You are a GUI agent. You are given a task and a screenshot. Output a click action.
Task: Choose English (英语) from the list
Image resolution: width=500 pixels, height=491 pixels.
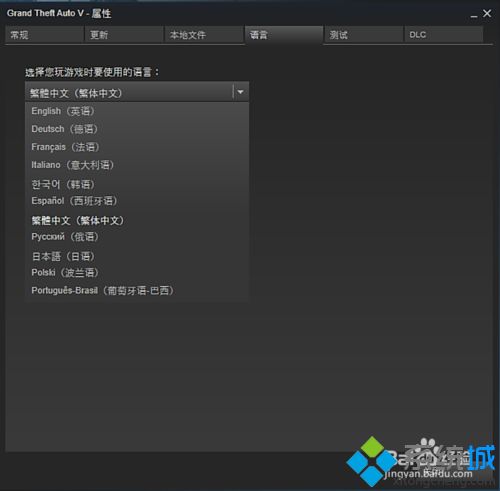pyautogui.click(x=137, y=111)
